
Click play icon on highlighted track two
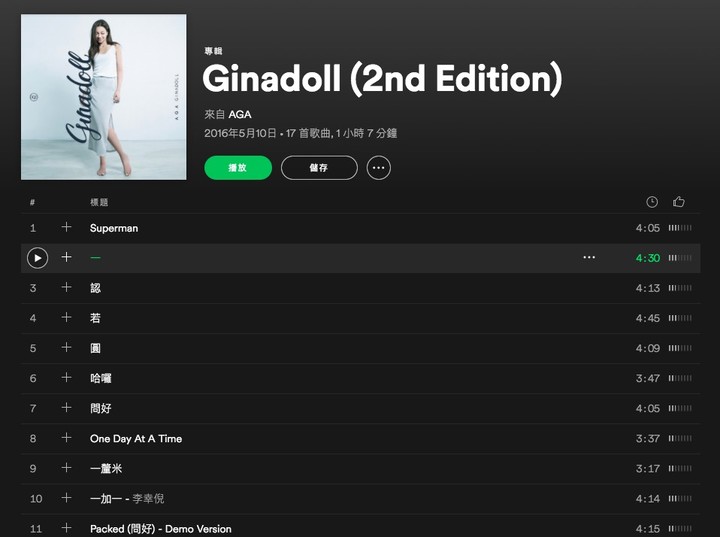tap(38, 258)
